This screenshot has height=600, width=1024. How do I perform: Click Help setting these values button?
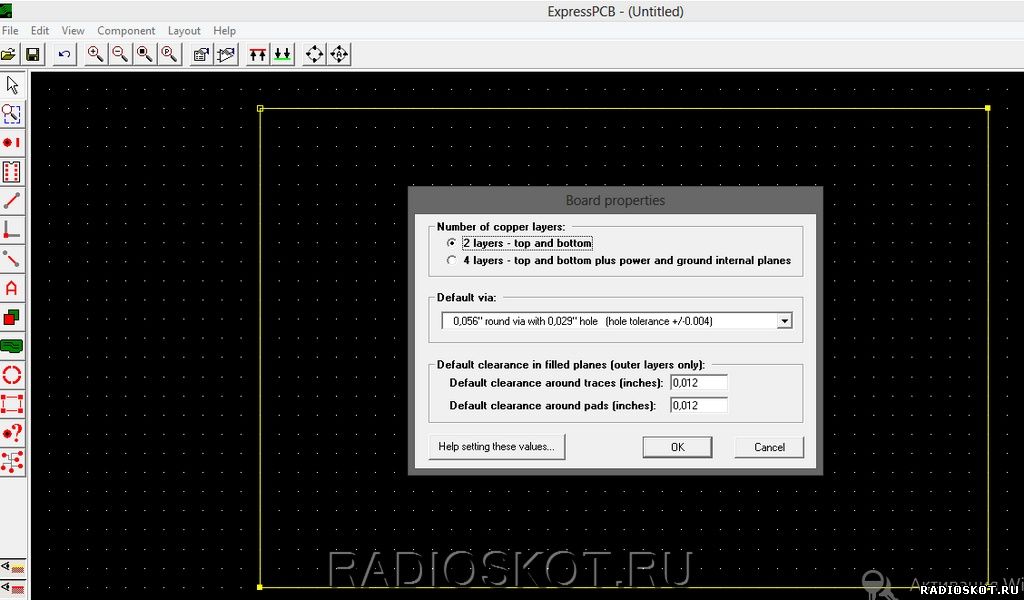click(x=496, y=447)
